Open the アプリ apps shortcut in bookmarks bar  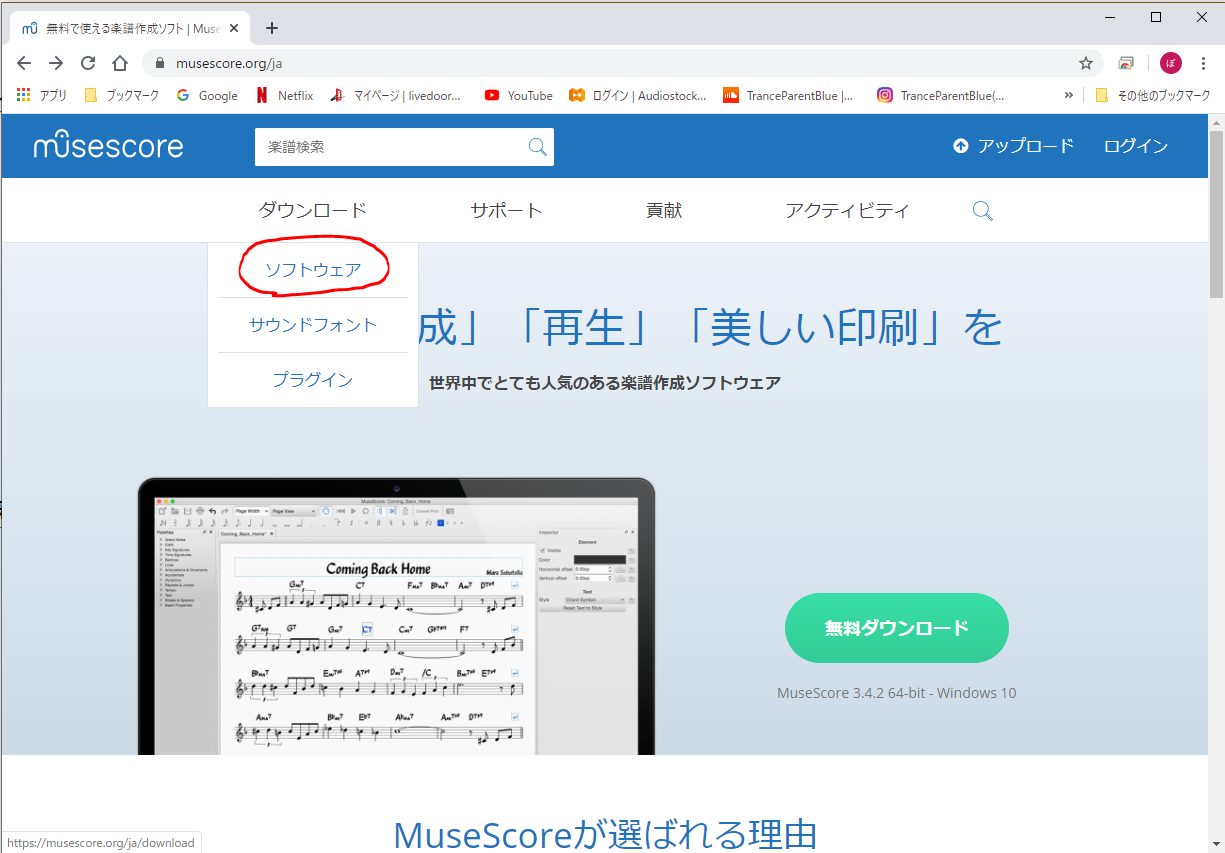tap(41, 95)
